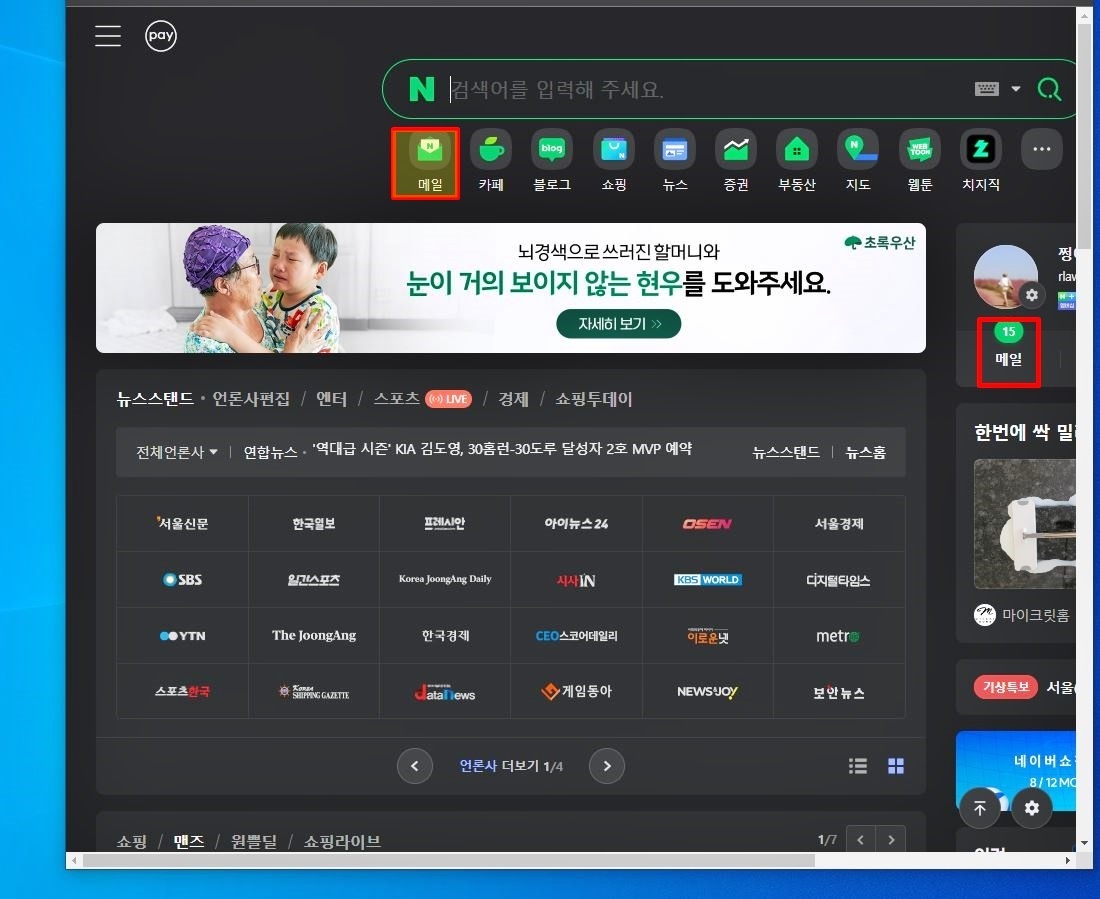Screen dimensions: 1100x899
Task: Open the KBS WORLD press logo
Action: coord(707,580)
